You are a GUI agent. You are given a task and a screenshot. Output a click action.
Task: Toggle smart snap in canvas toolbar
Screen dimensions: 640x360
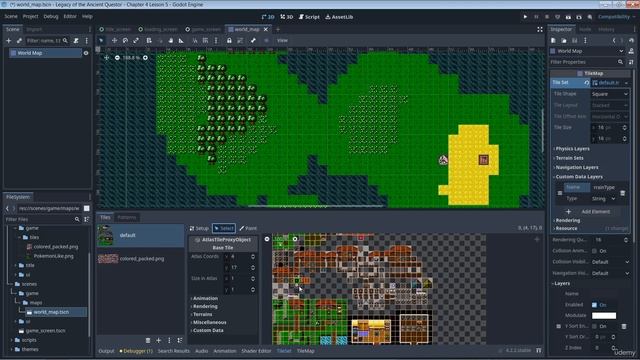coord(195,40)
